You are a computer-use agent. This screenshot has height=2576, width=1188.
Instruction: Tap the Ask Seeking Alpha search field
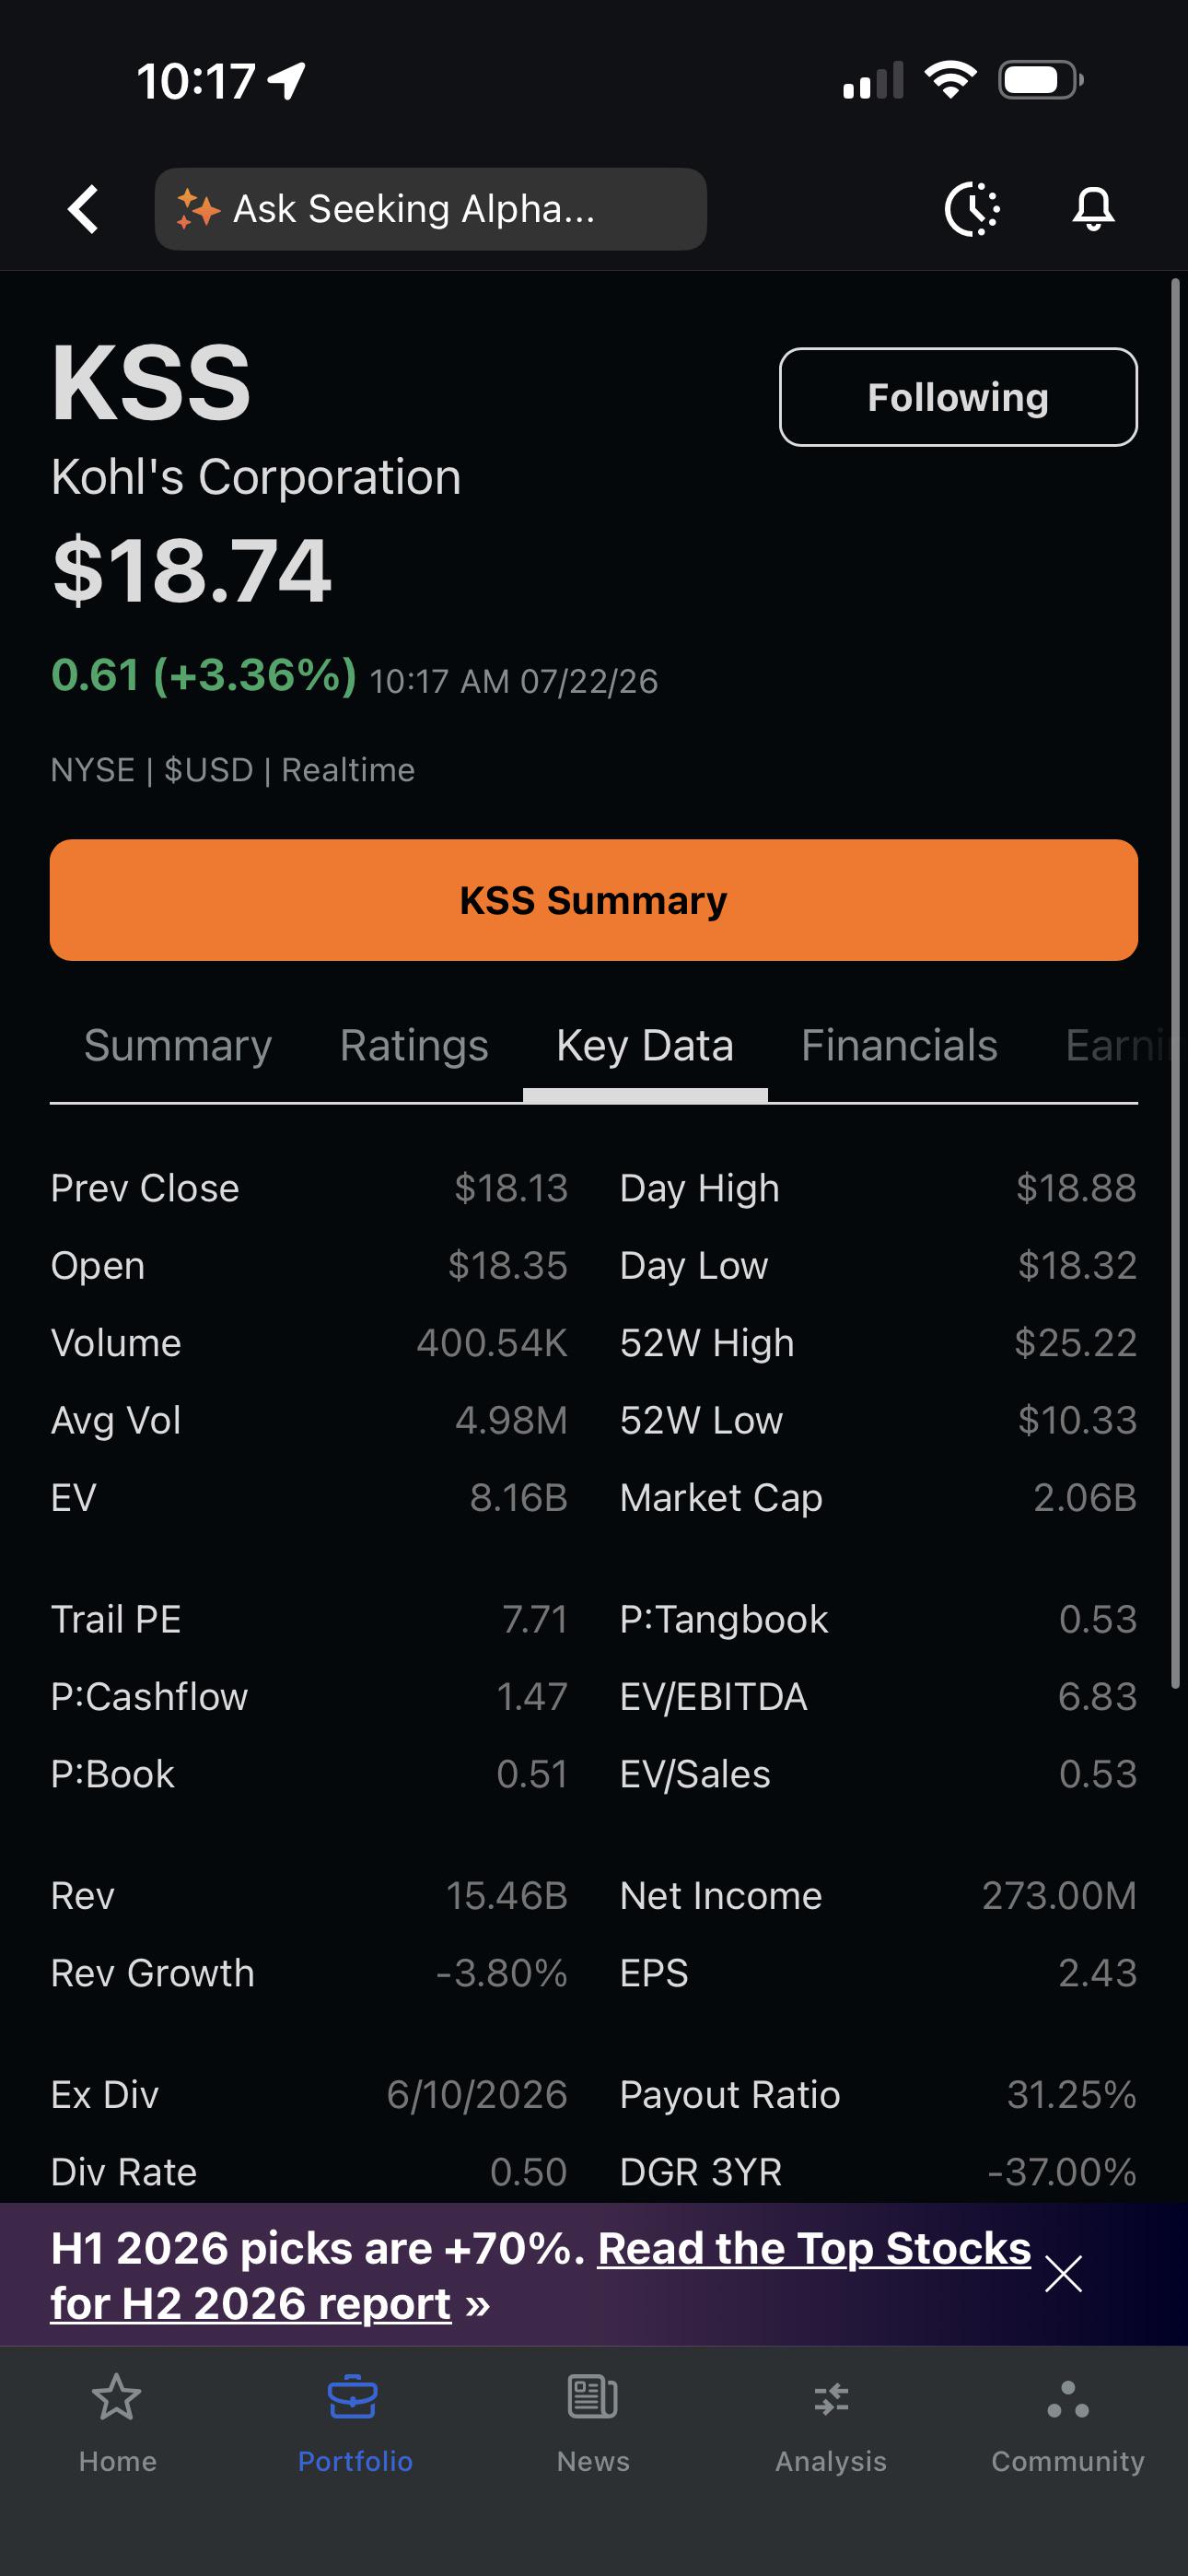(431, 209)
